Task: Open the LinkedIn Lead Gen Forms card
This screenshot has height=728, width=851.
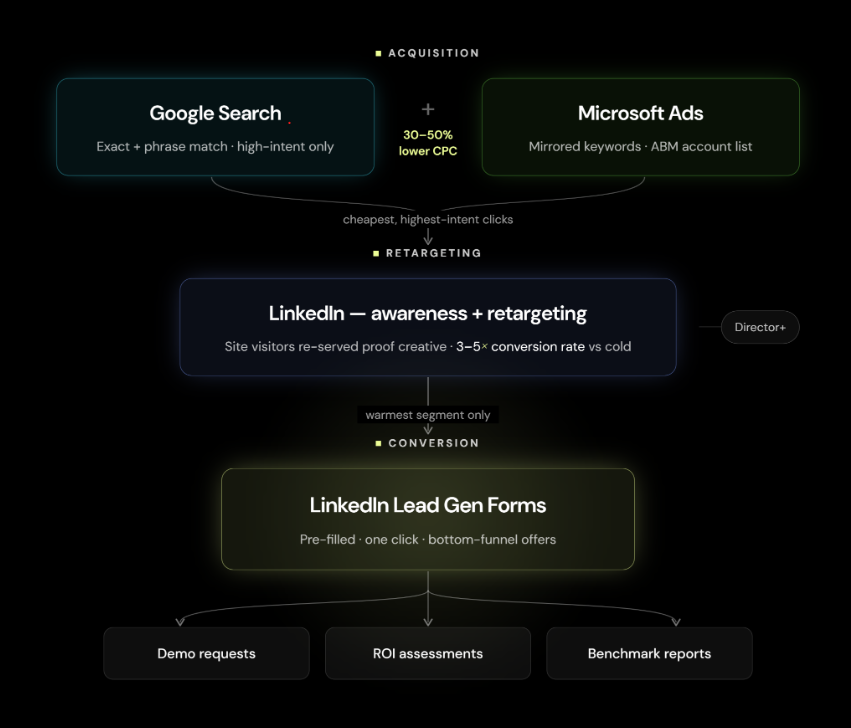Action: [x=428, y=519]
